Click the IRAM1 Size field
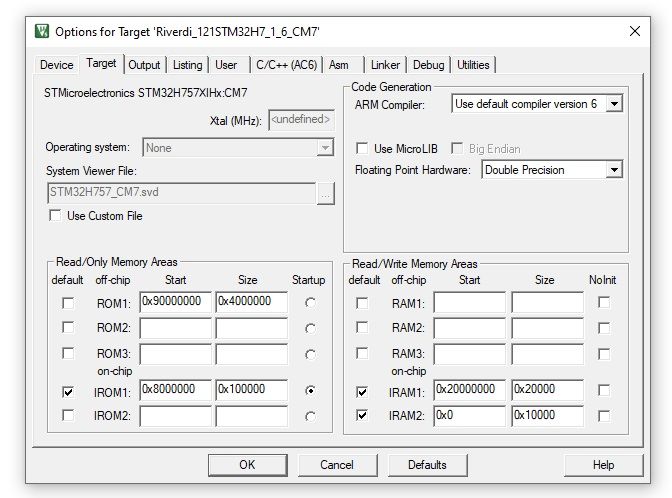Screen dimensions: 672x498 click(547, 390)
